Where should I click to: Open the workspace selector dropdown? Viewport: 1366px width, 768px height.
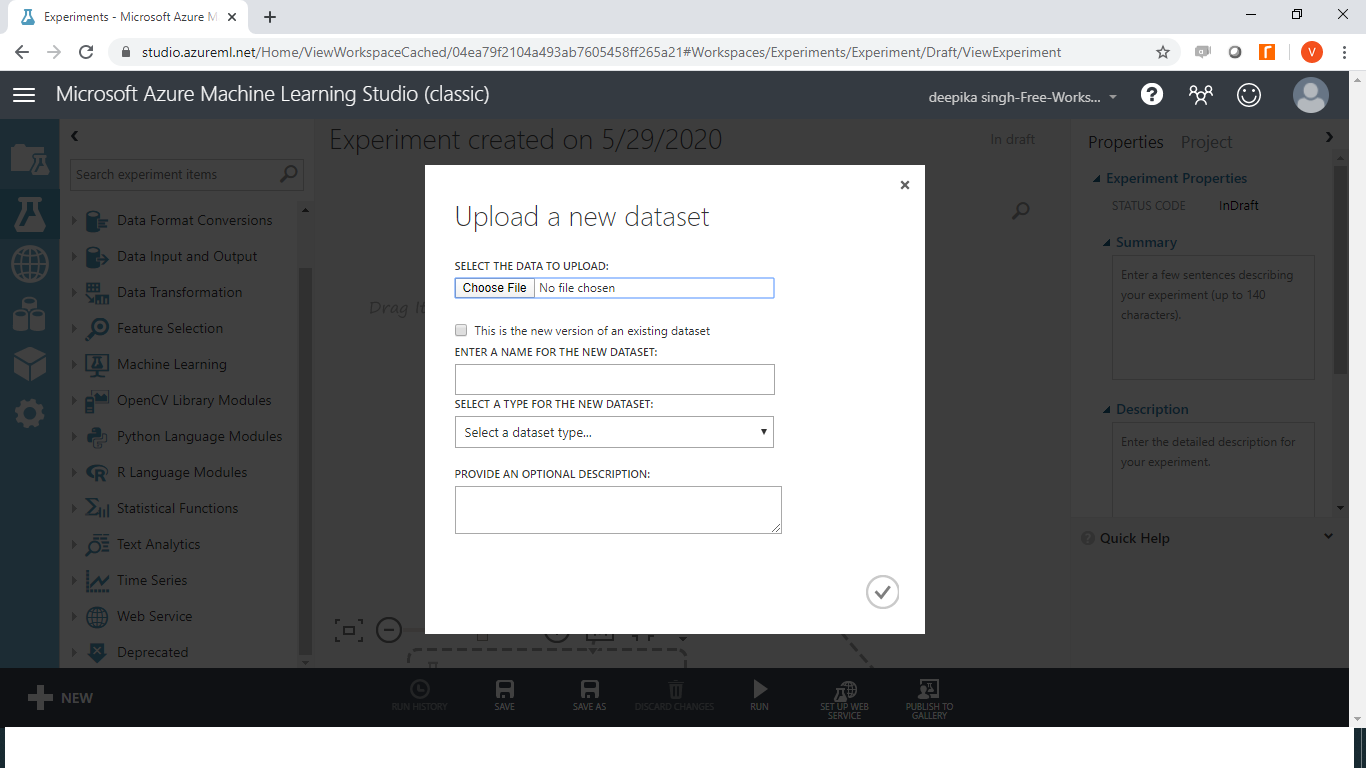pos(1023,97)
